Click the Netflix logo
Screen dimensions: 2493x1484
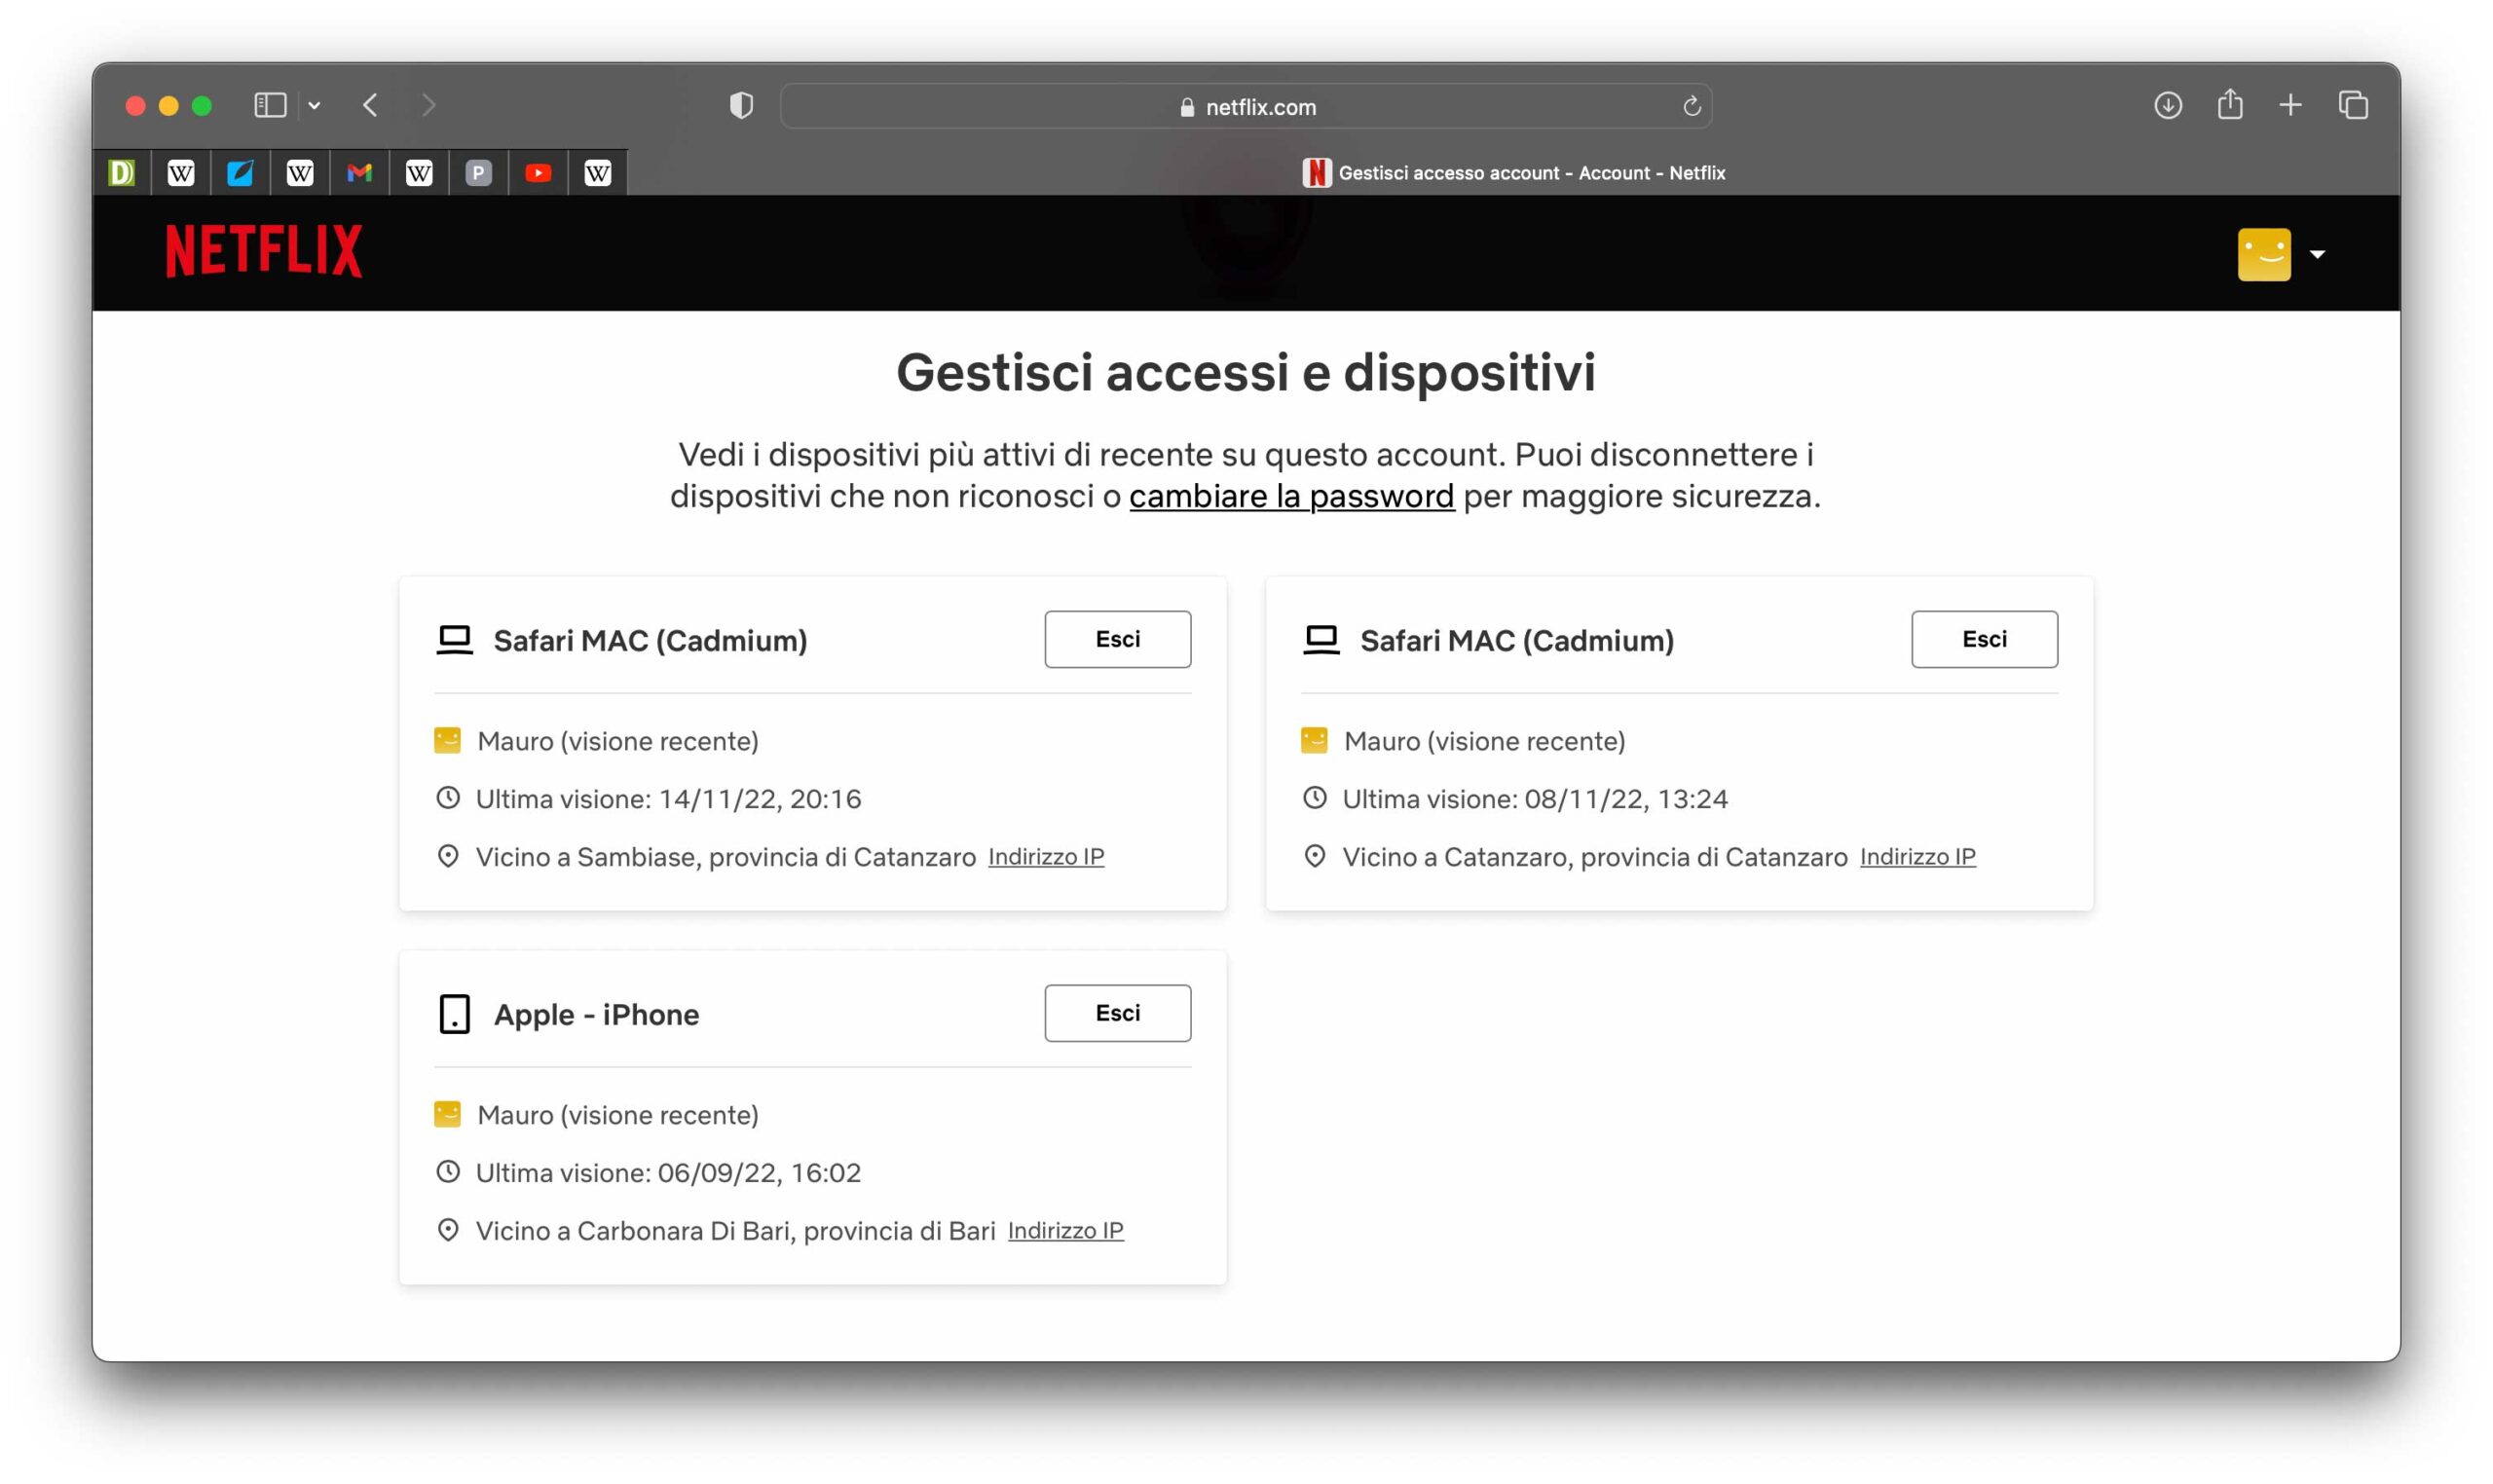263,250
